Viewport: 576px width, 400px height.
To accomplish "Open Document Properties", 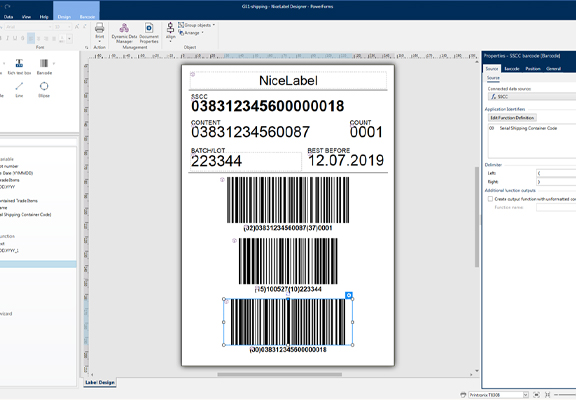I will [149, 33].
